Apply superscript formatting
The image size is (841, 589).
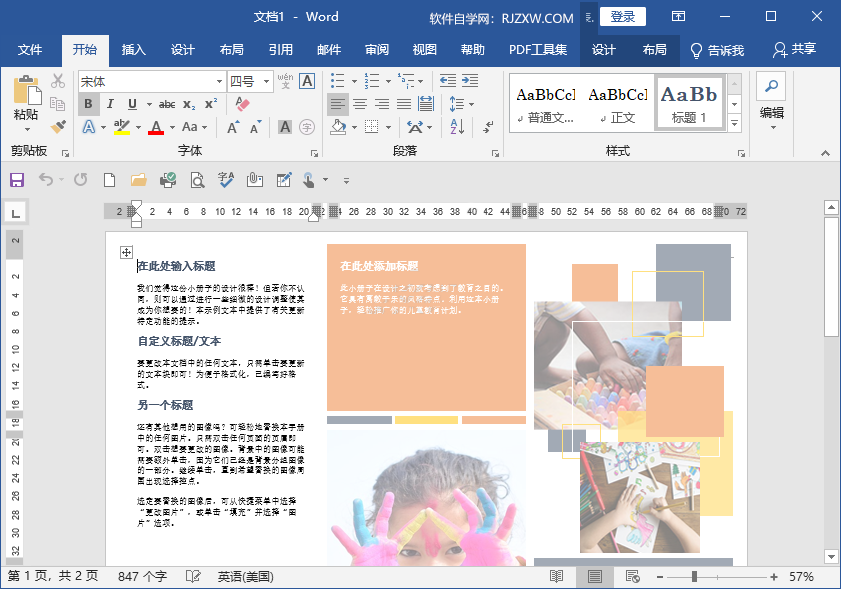pos(210,103)
